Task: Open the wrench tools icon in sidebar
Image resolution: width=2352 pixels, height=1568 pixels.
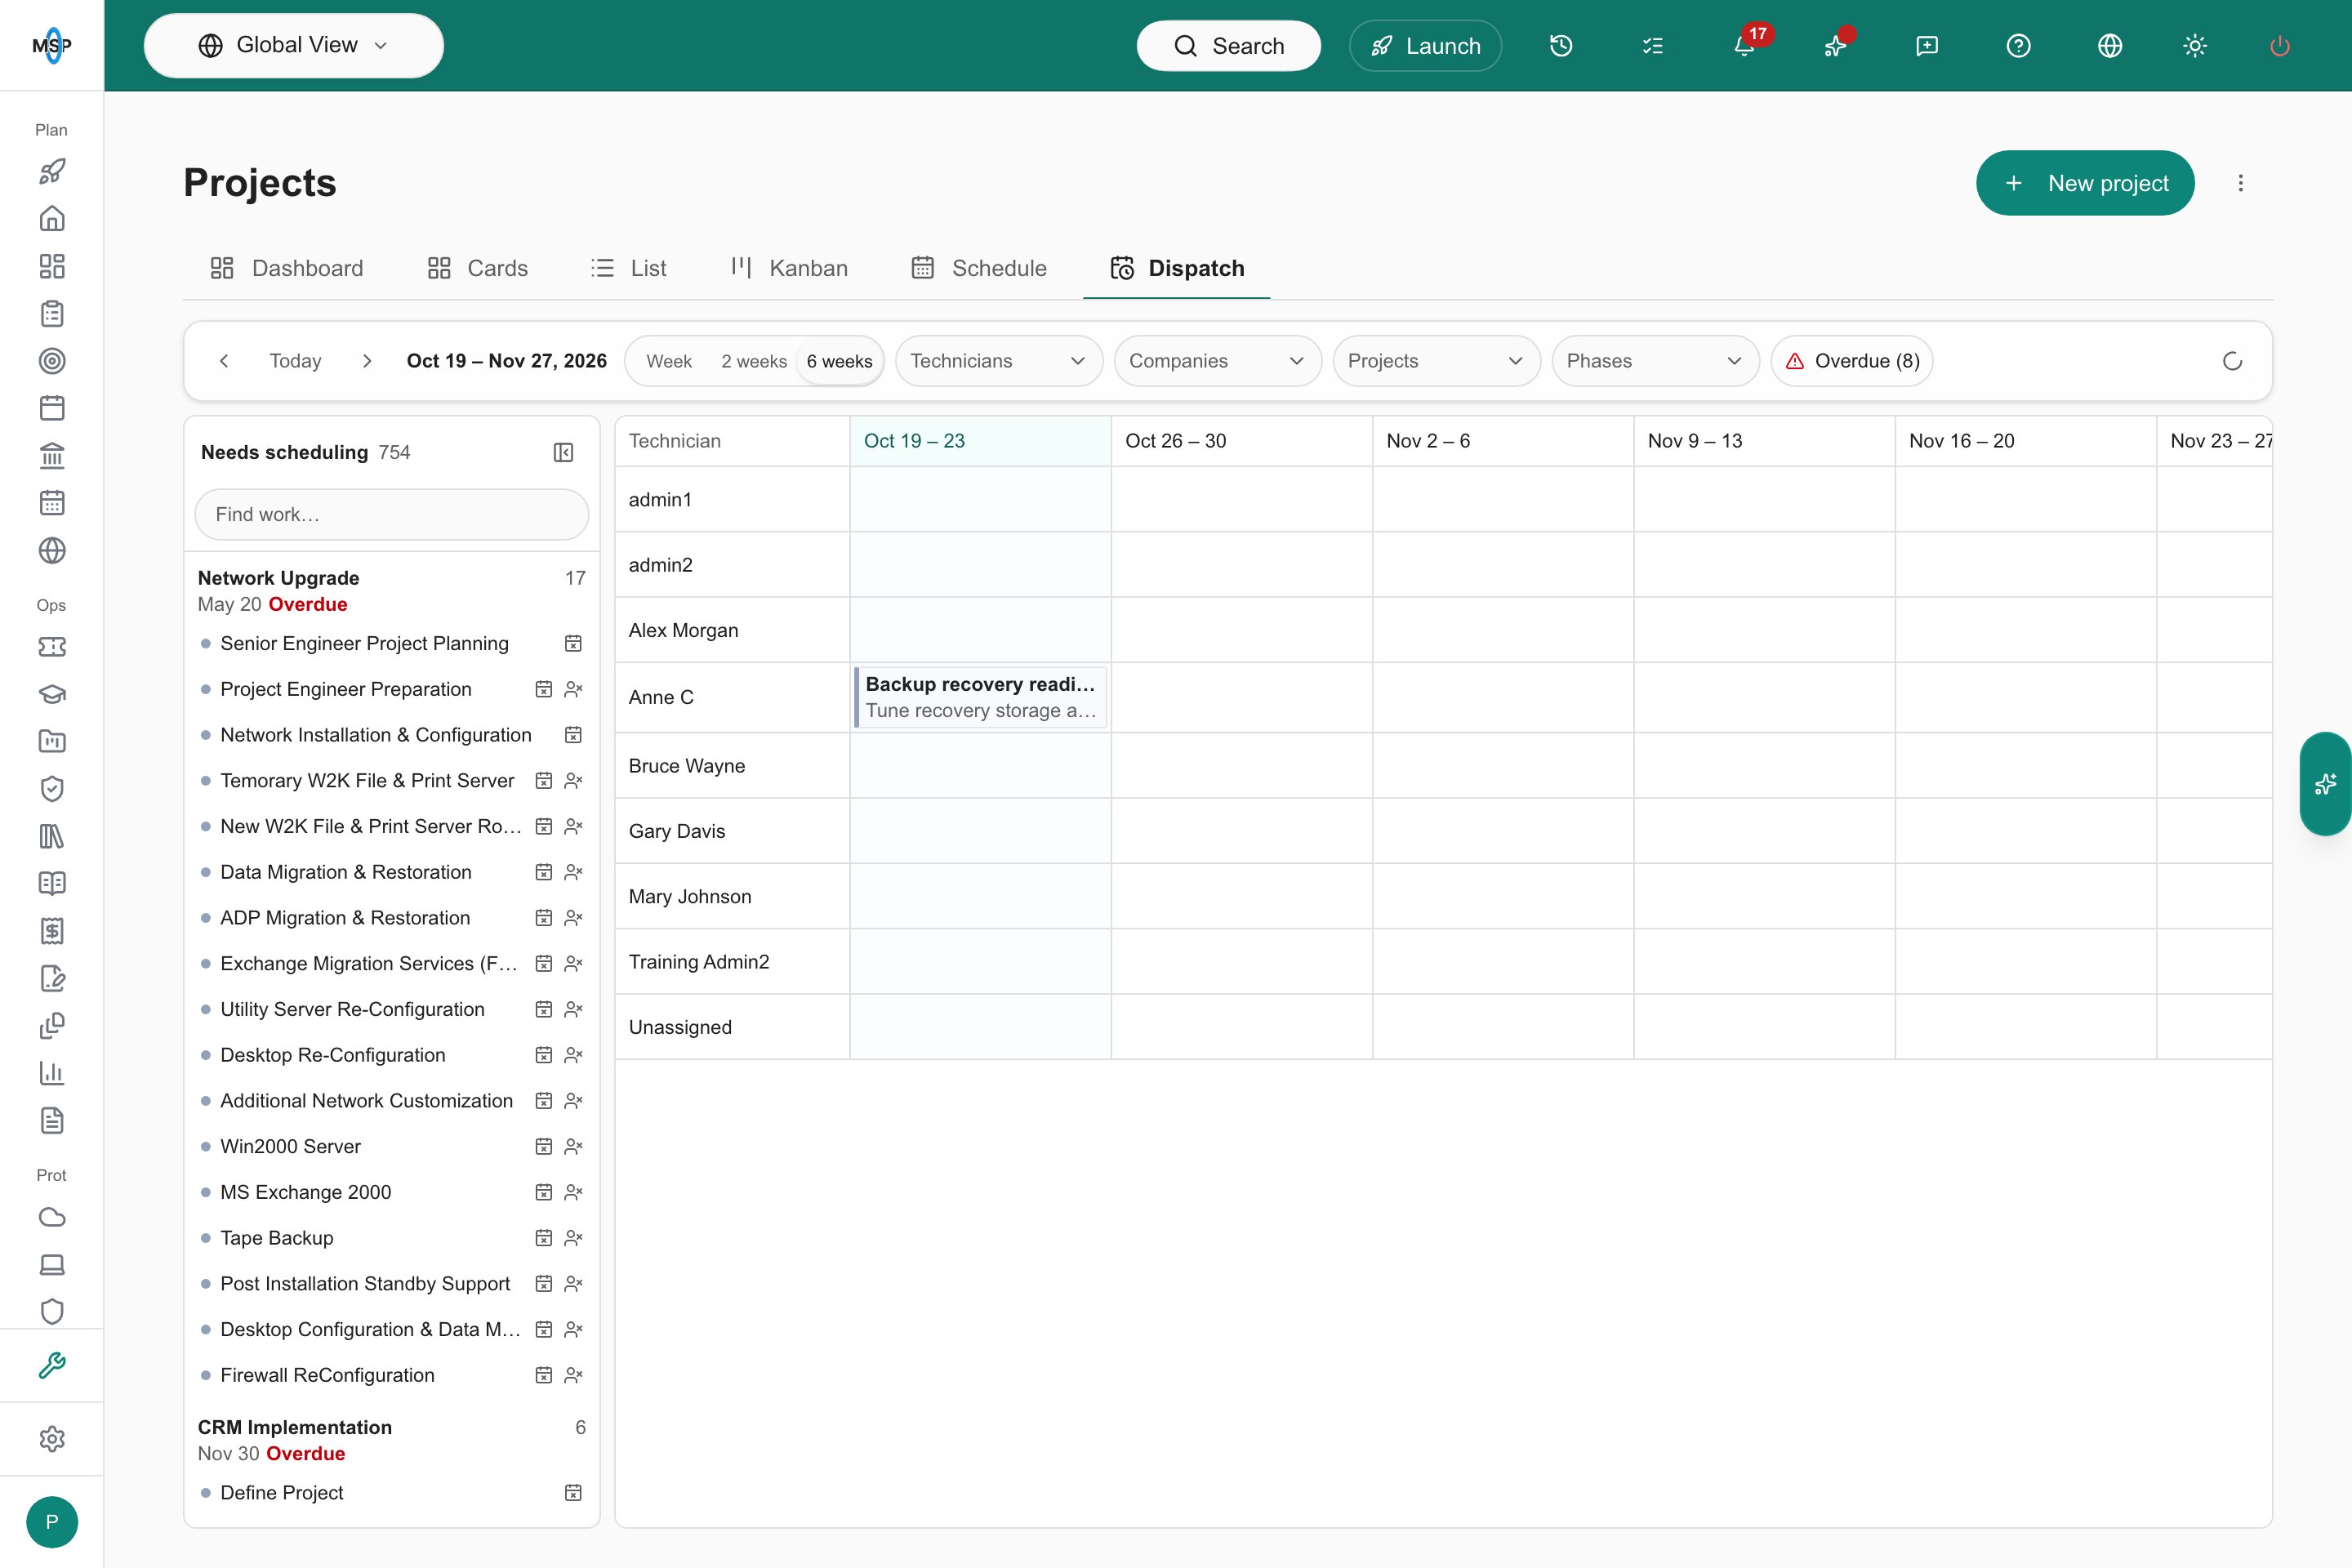Action: 52,1365
